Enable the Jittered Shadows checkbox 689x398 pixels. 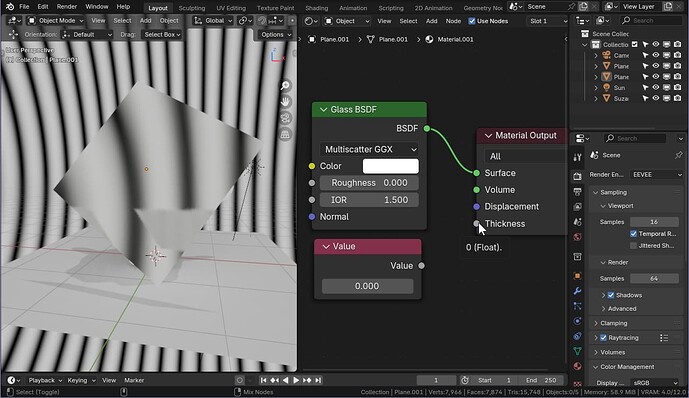tap(633, 246)
